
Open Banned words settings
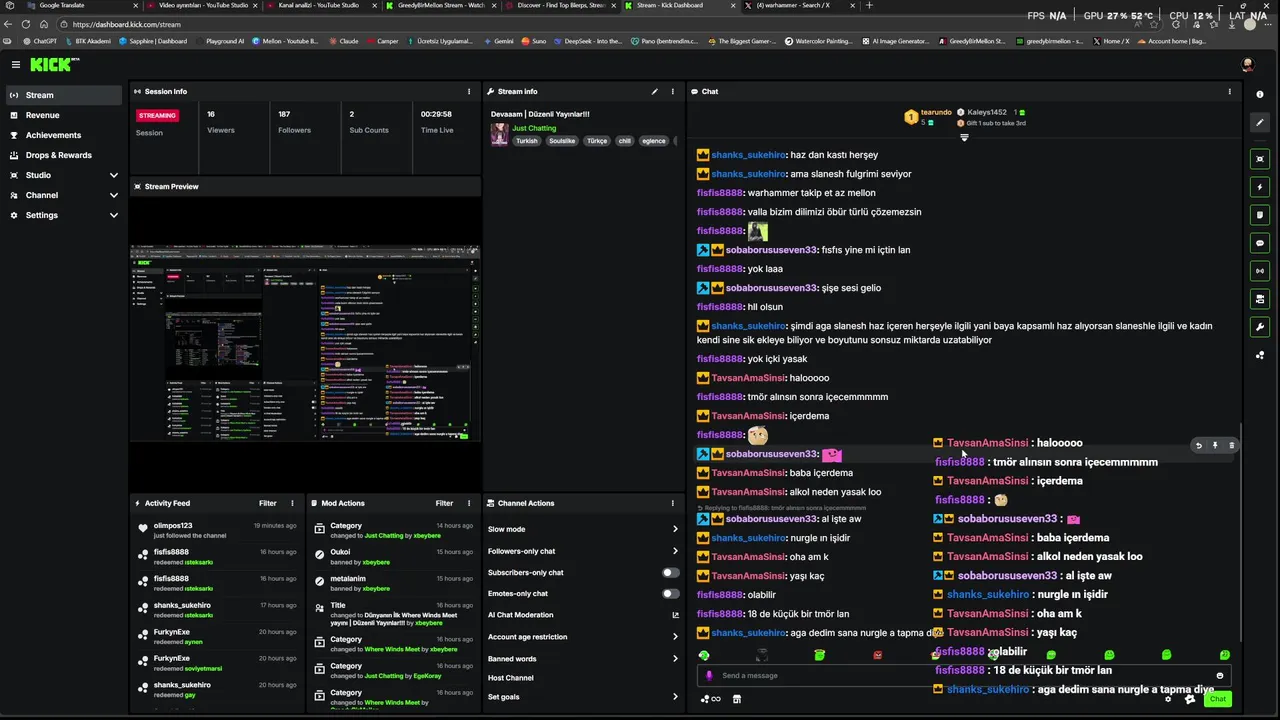point(583,659)
